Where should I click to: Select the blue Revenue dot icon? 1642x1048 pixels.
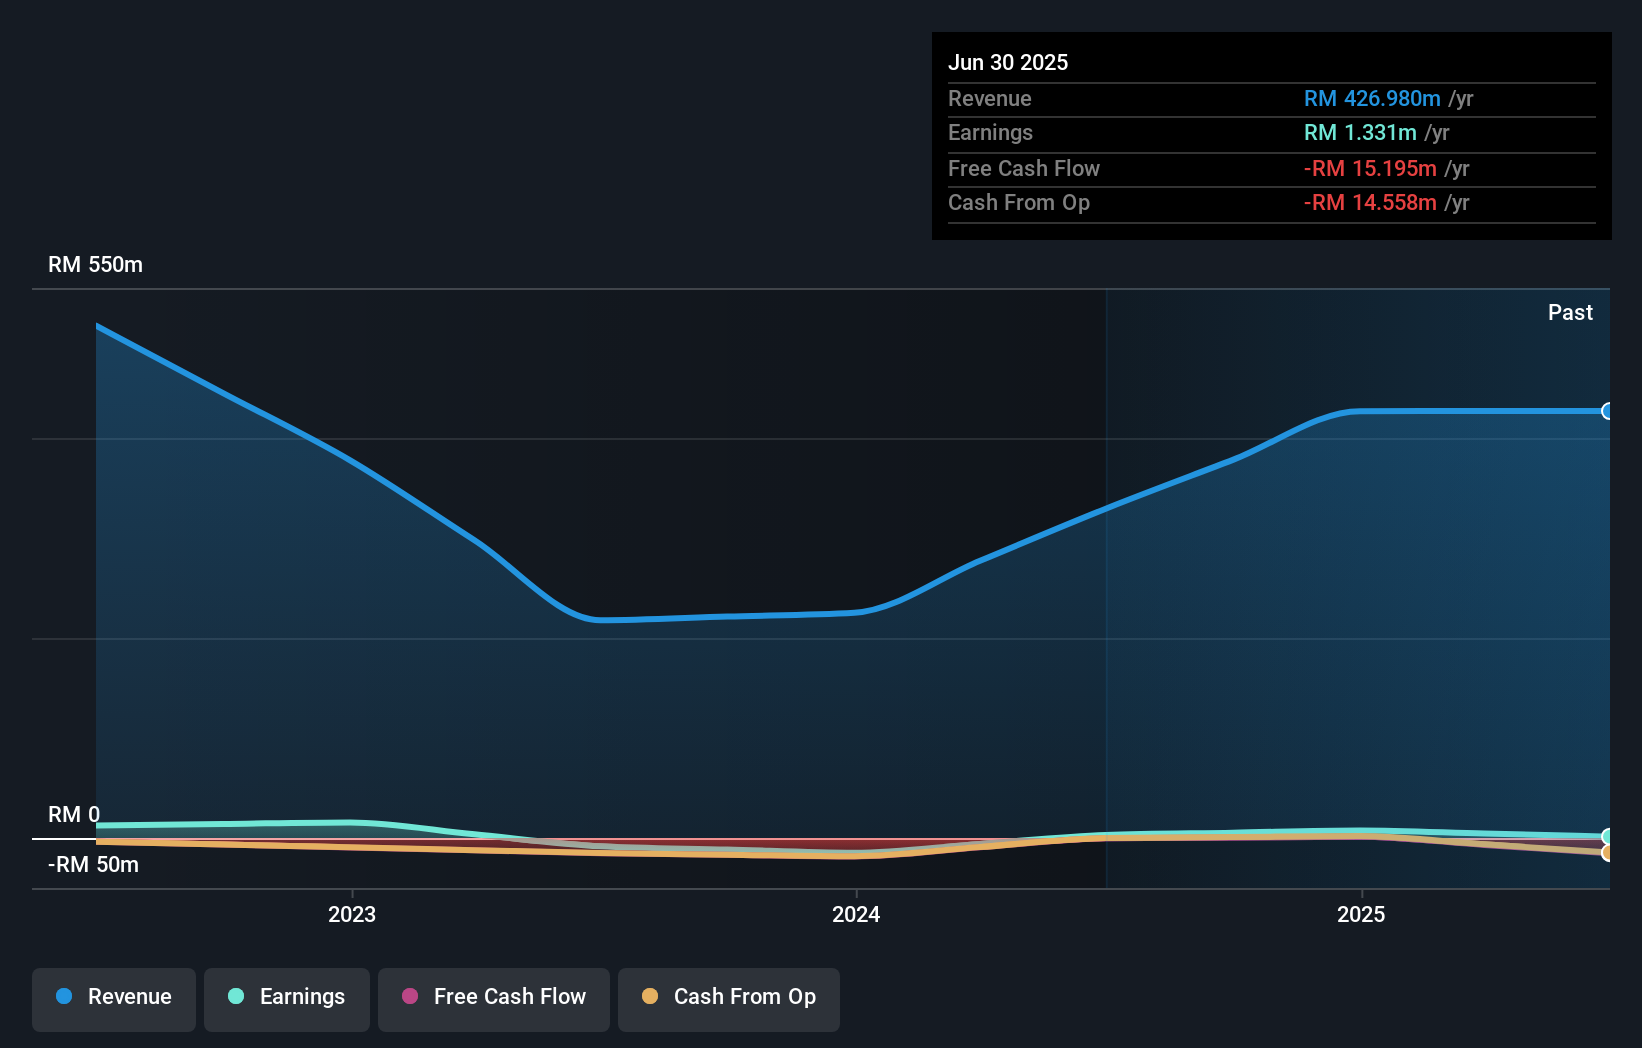63,997
